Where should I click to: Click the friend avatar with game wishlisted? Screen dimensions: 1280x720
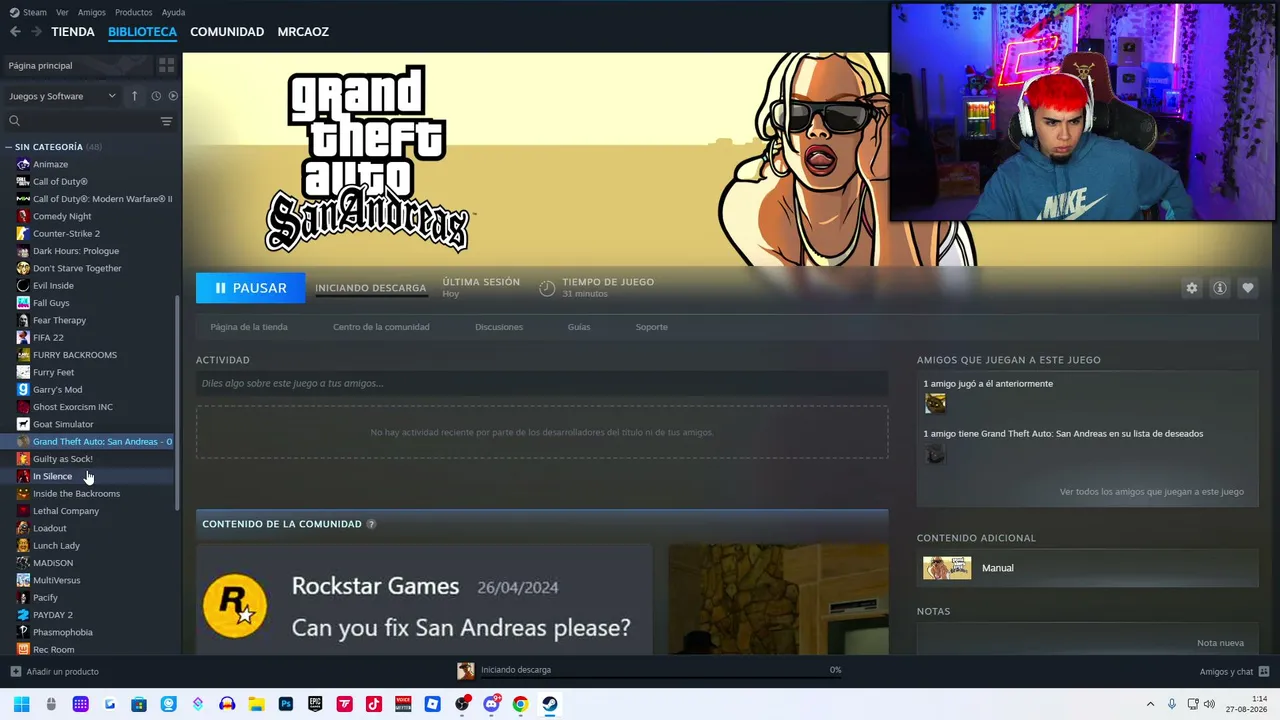[x=935, y=453]
